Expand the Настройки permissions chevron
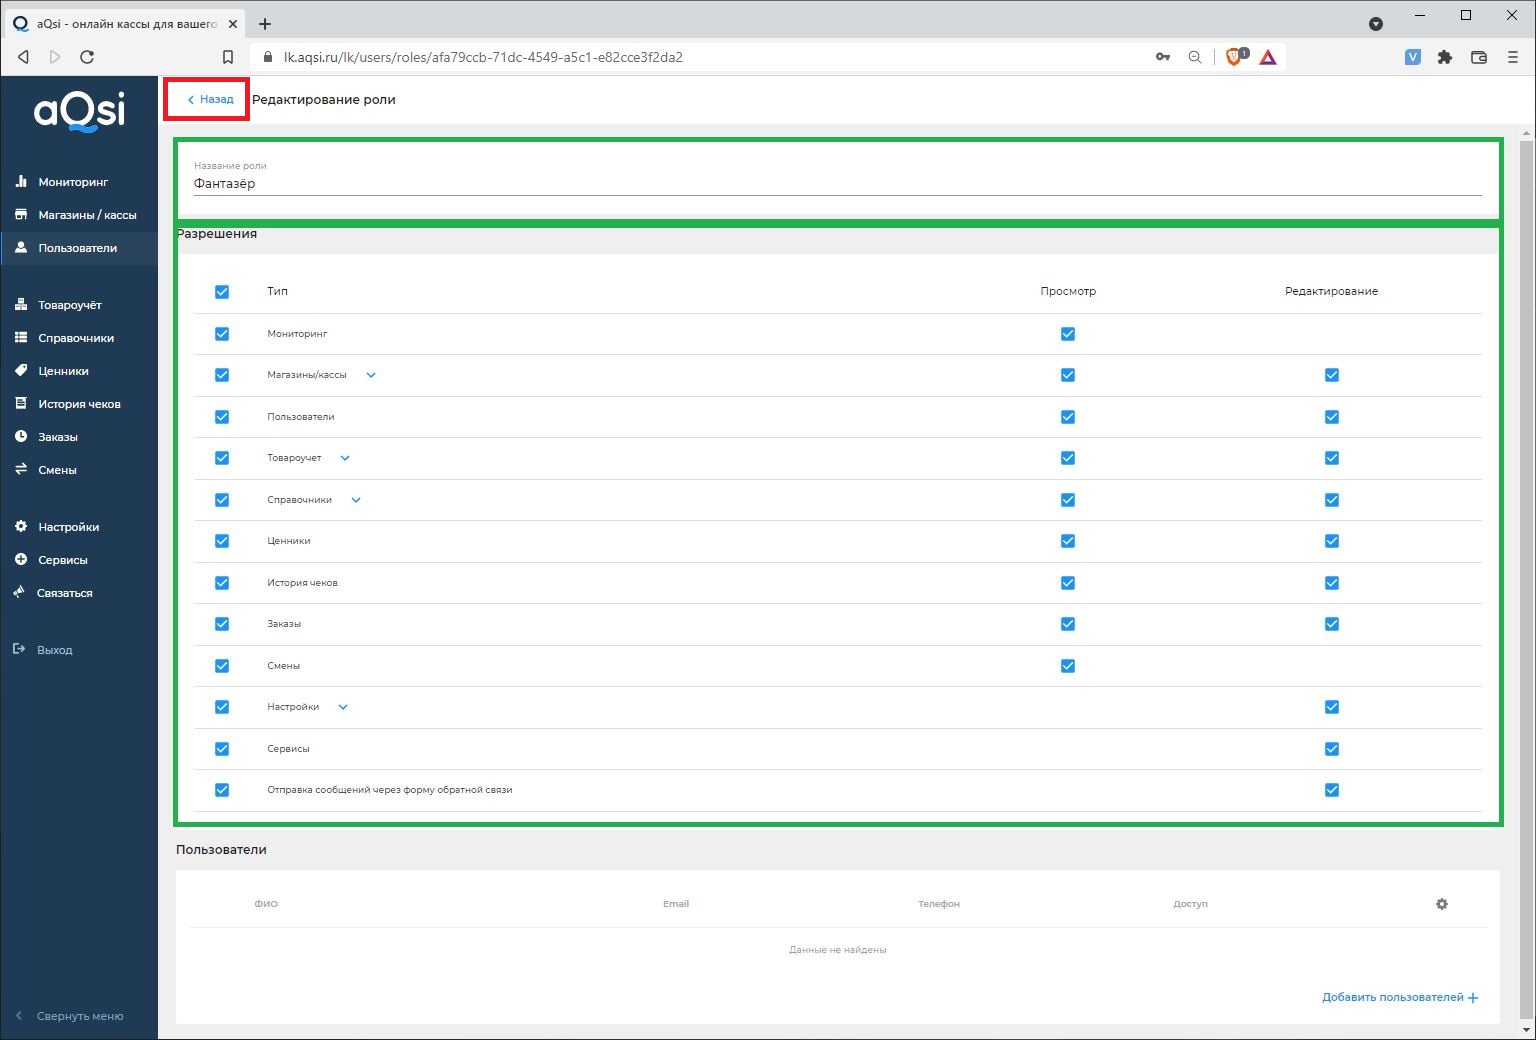 click(343, 707)
